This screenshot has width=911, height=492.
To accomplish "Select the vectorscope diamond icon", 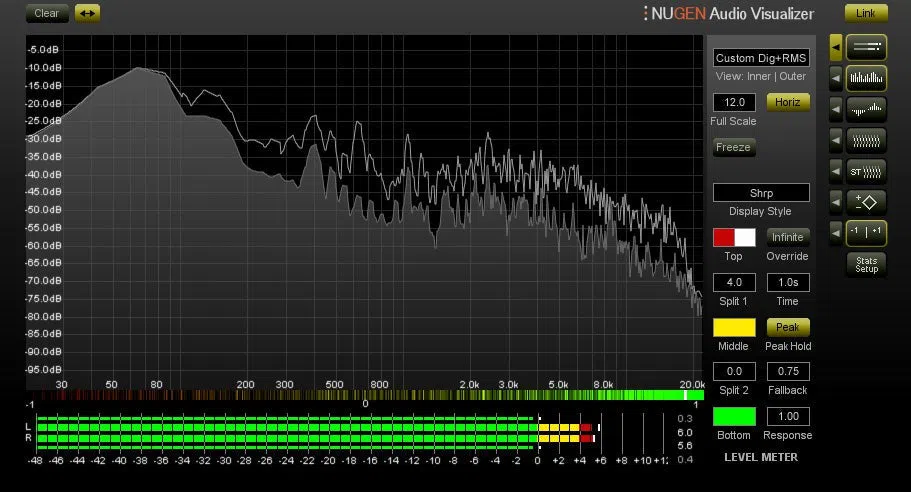I will coord(866,202).
